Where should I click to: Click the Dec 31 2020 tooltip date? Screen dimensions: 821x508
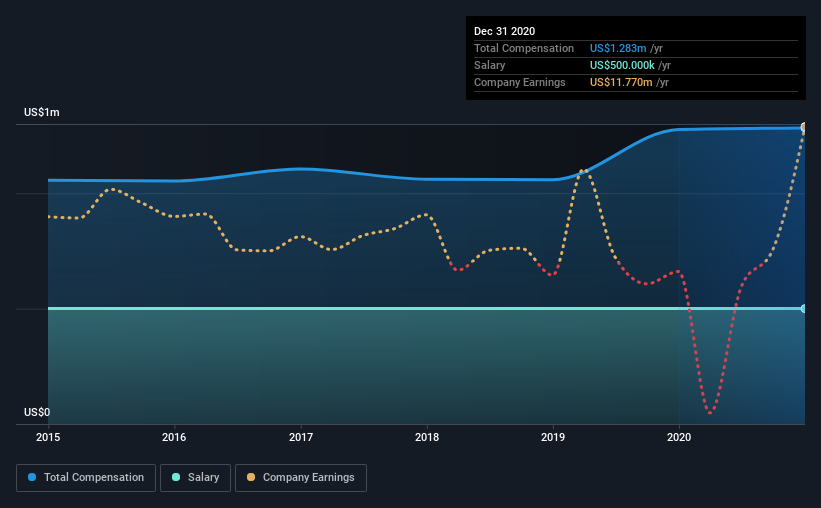coord(504,31)
